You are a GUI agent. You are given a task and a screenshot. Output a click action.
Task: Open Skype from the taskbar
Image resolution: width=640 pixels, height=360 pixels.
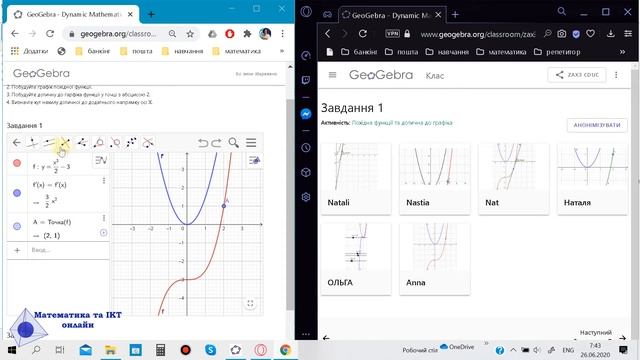coord(210,350)
